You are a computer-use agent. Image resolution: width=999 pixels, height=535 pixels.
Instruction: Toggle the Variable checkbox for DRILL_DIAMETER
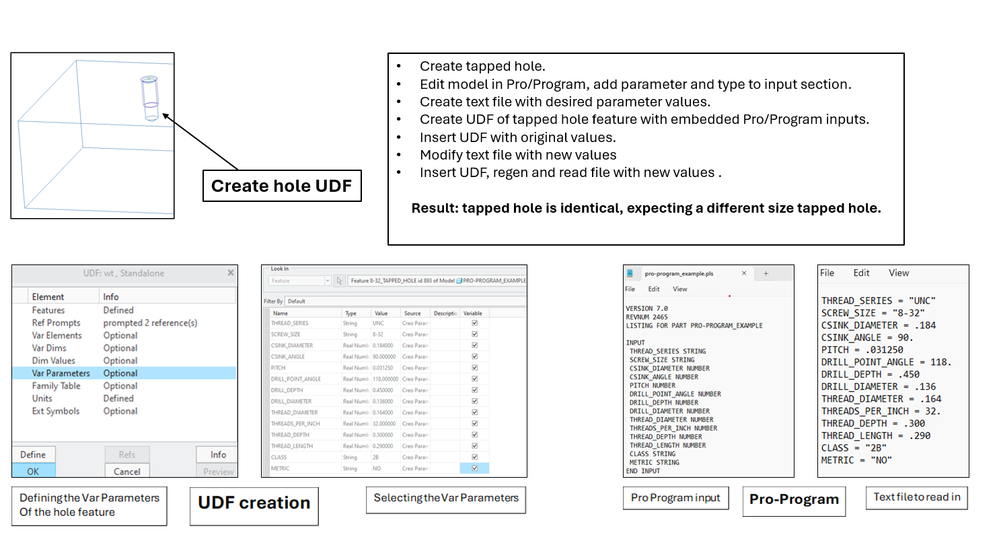474,401
